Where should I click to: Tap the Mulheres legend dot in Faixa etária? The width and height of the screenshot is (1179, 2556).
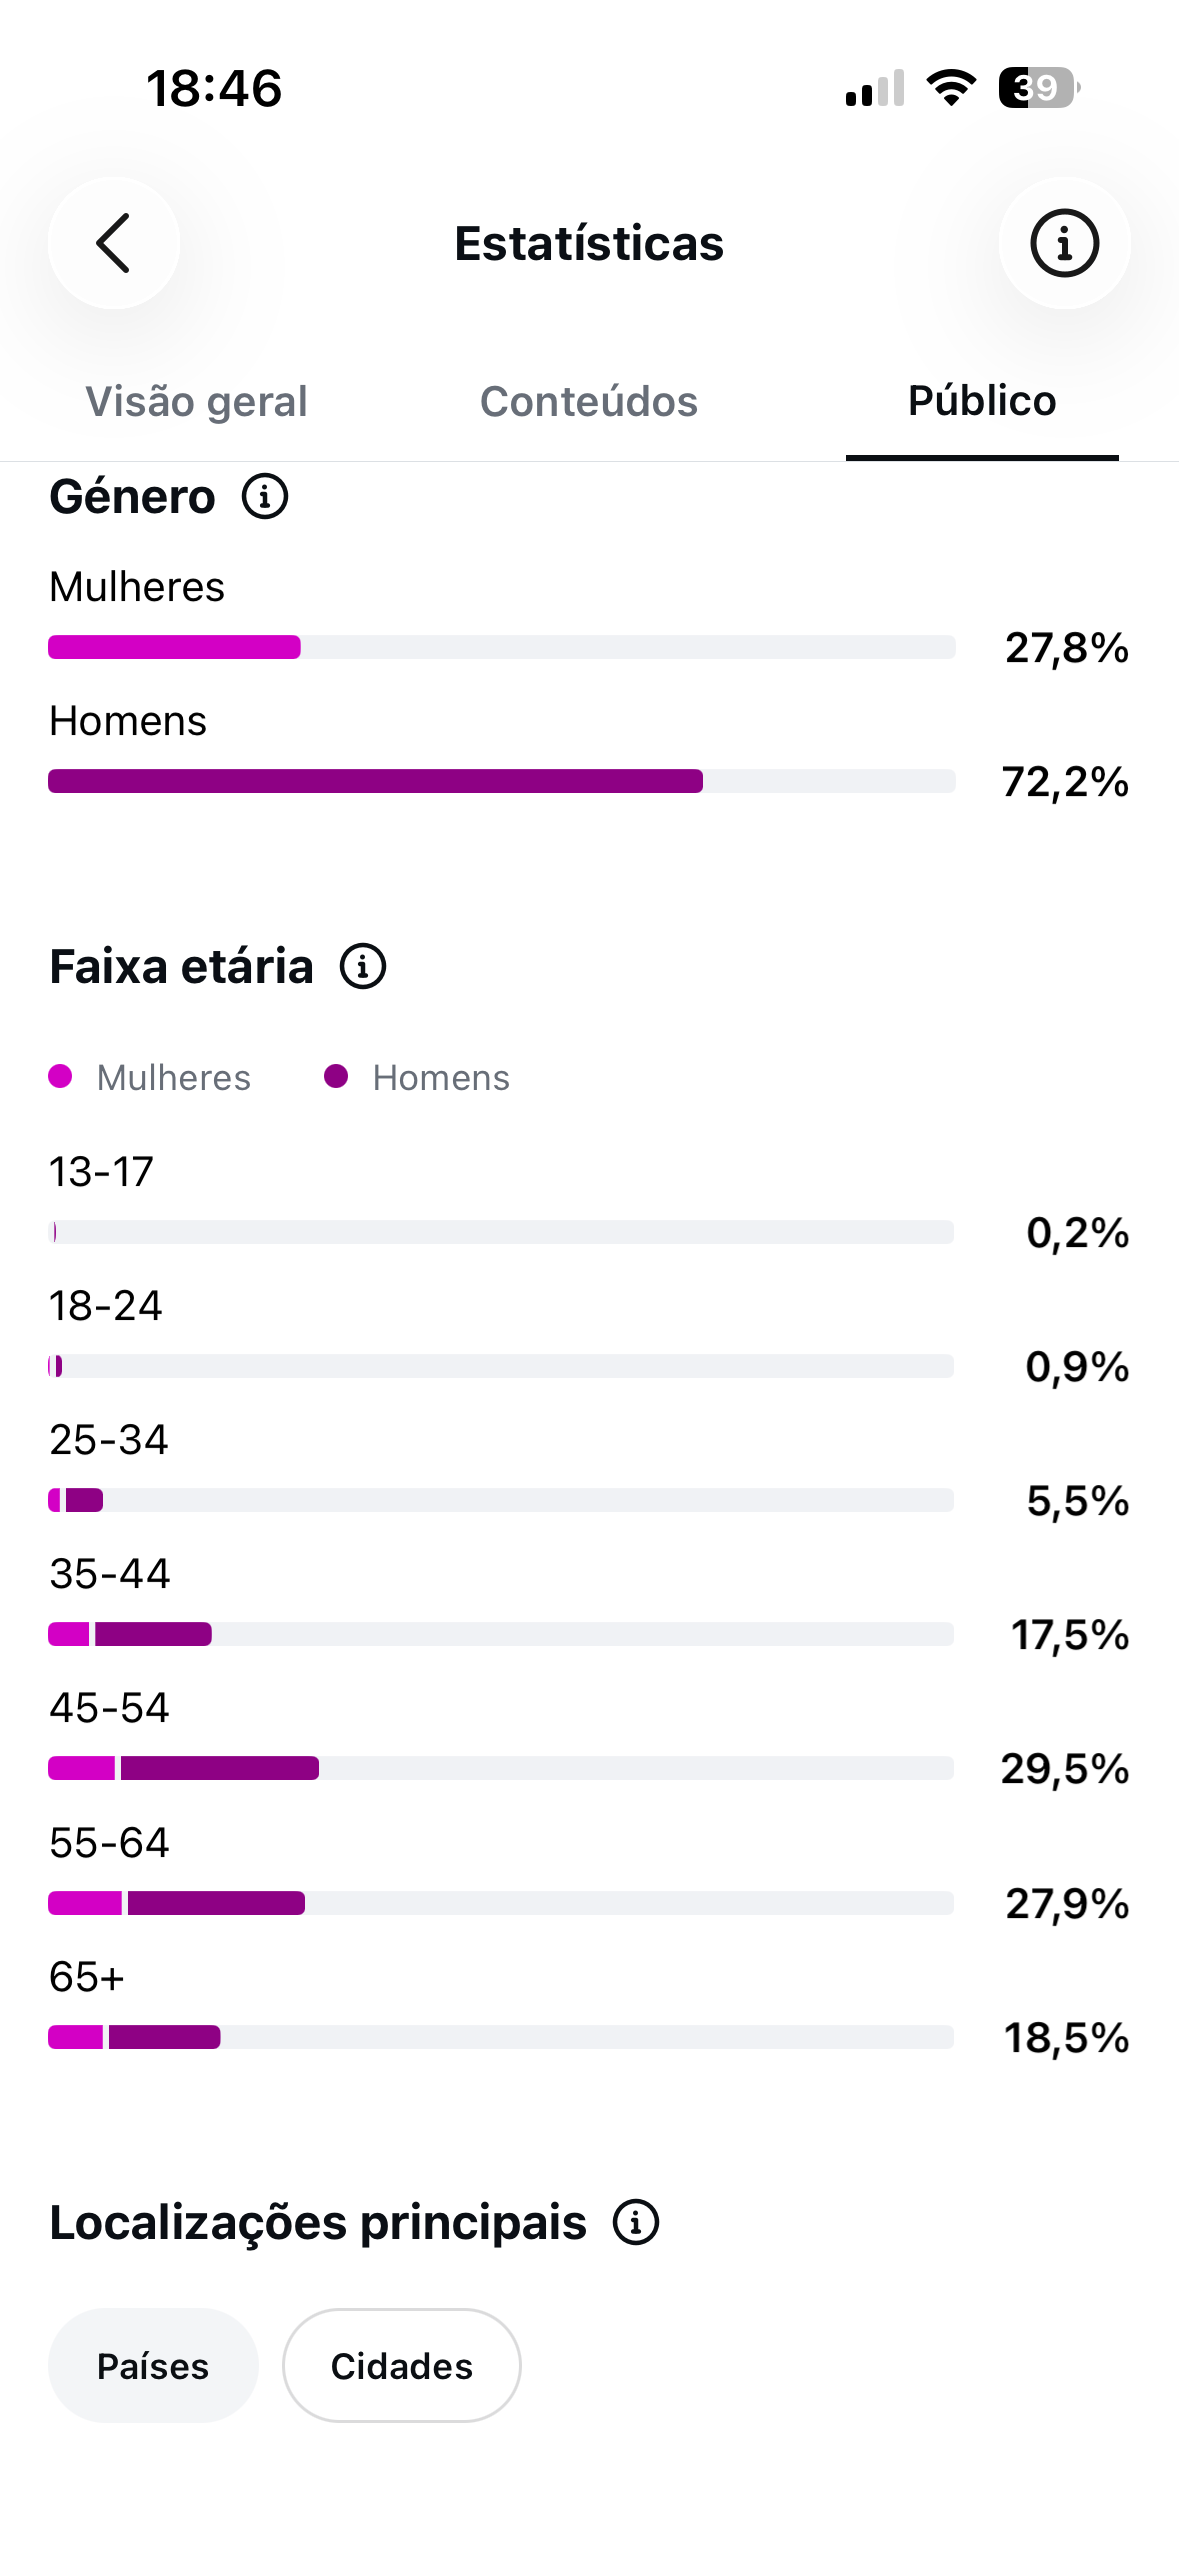click(x=60, y=1076)
